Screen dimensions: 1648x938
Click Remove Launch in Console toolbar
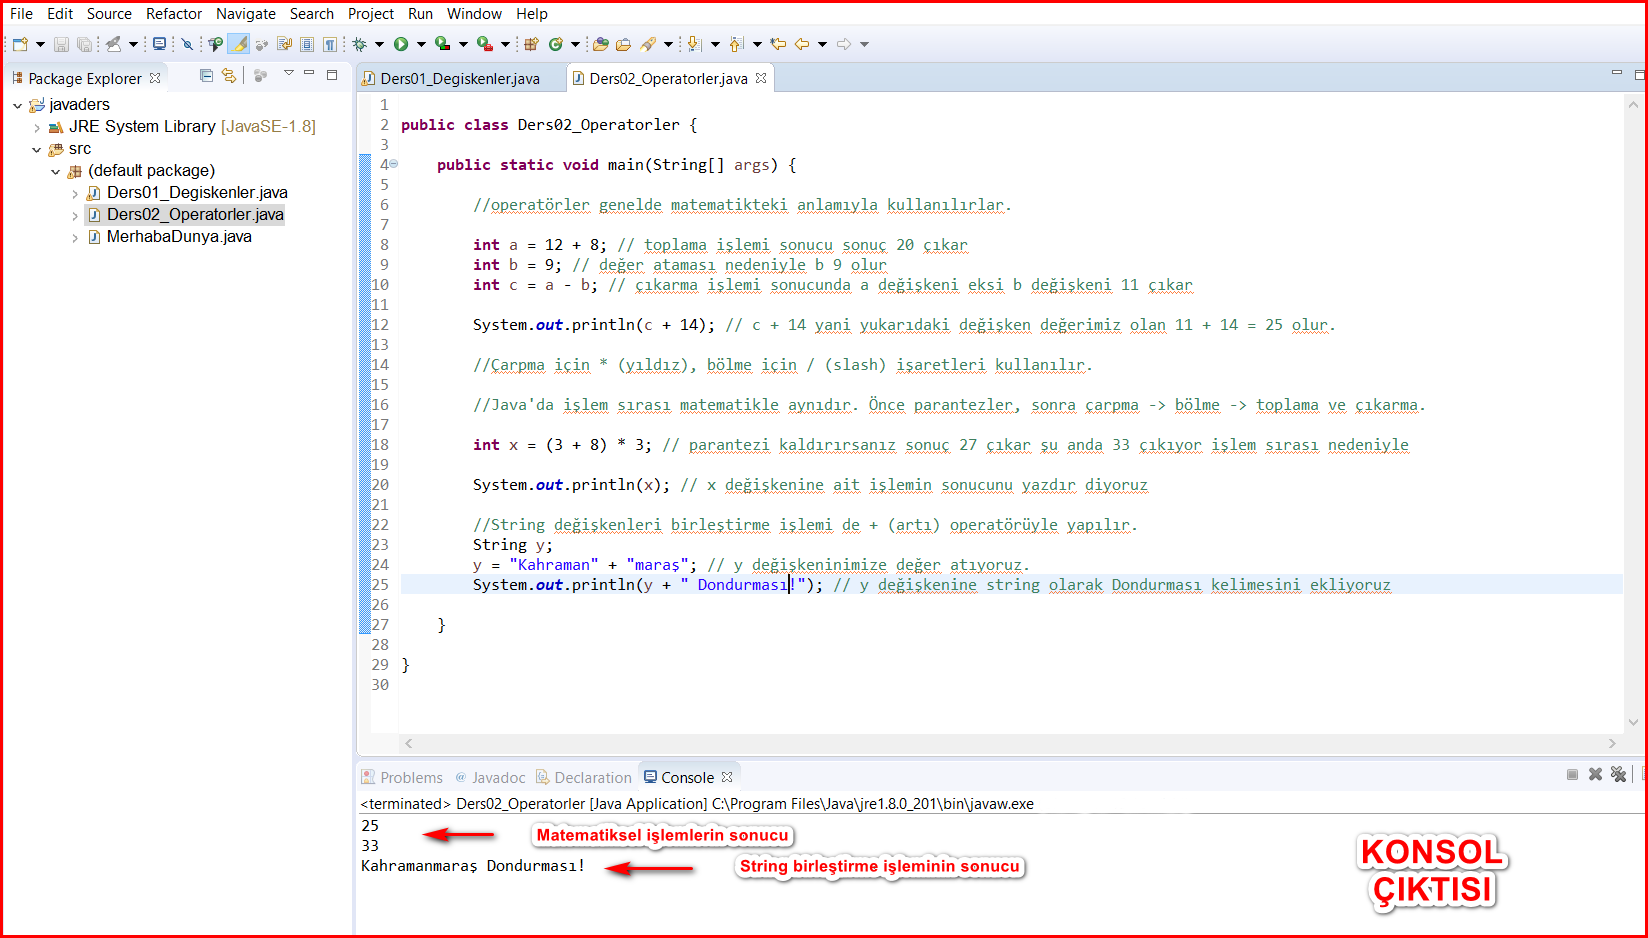(x=1595, y=775)
